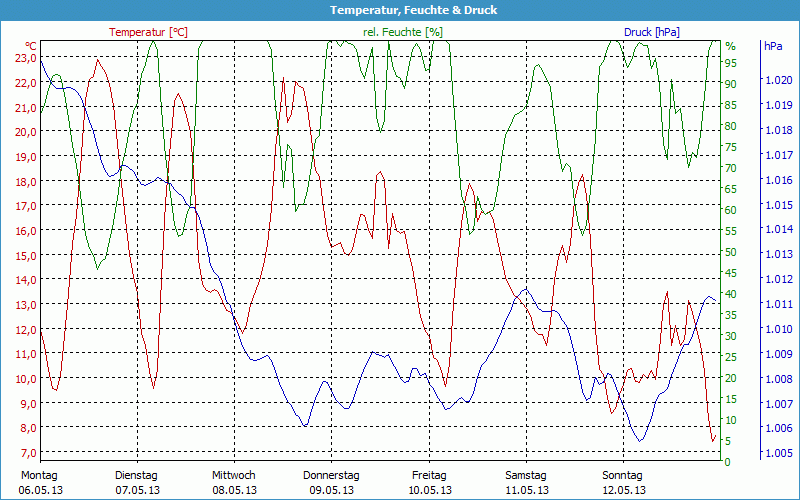Click the 50 humidity axis value

(x=731, y=252)
